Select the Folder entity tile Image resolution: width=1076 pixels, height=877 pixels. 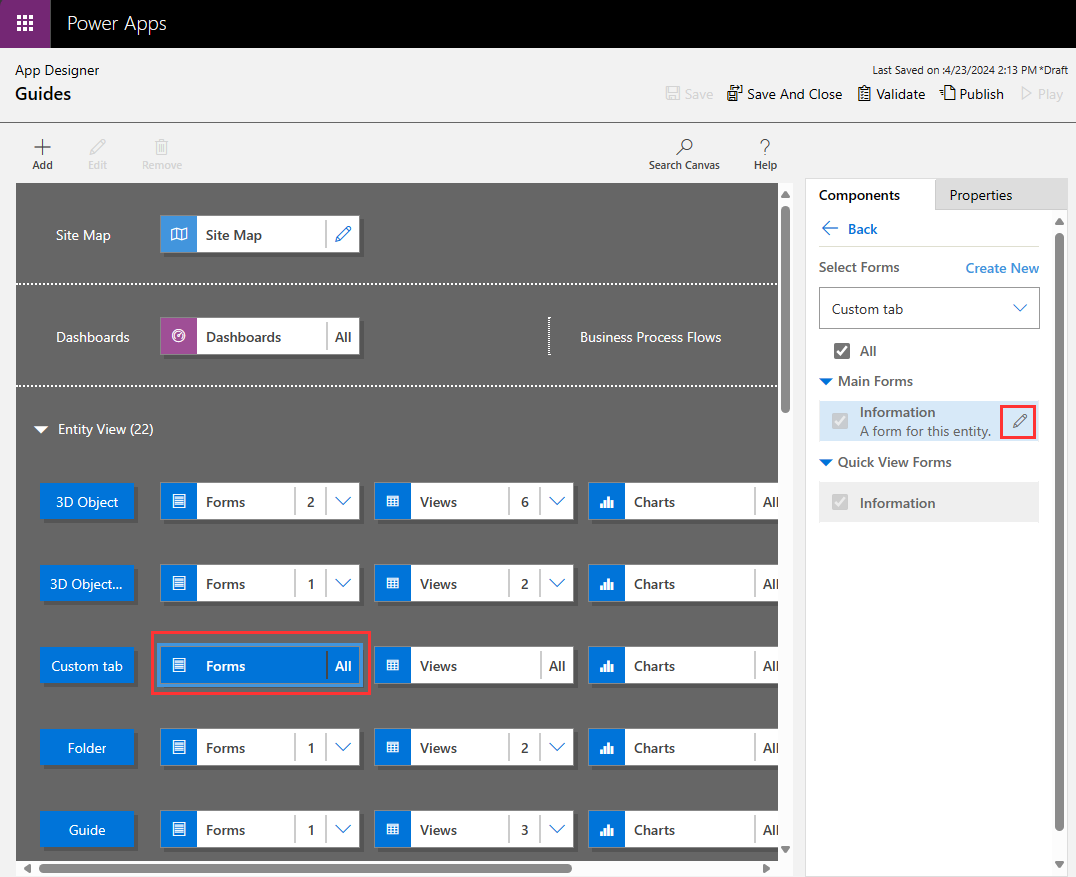(x=87, y=747)
